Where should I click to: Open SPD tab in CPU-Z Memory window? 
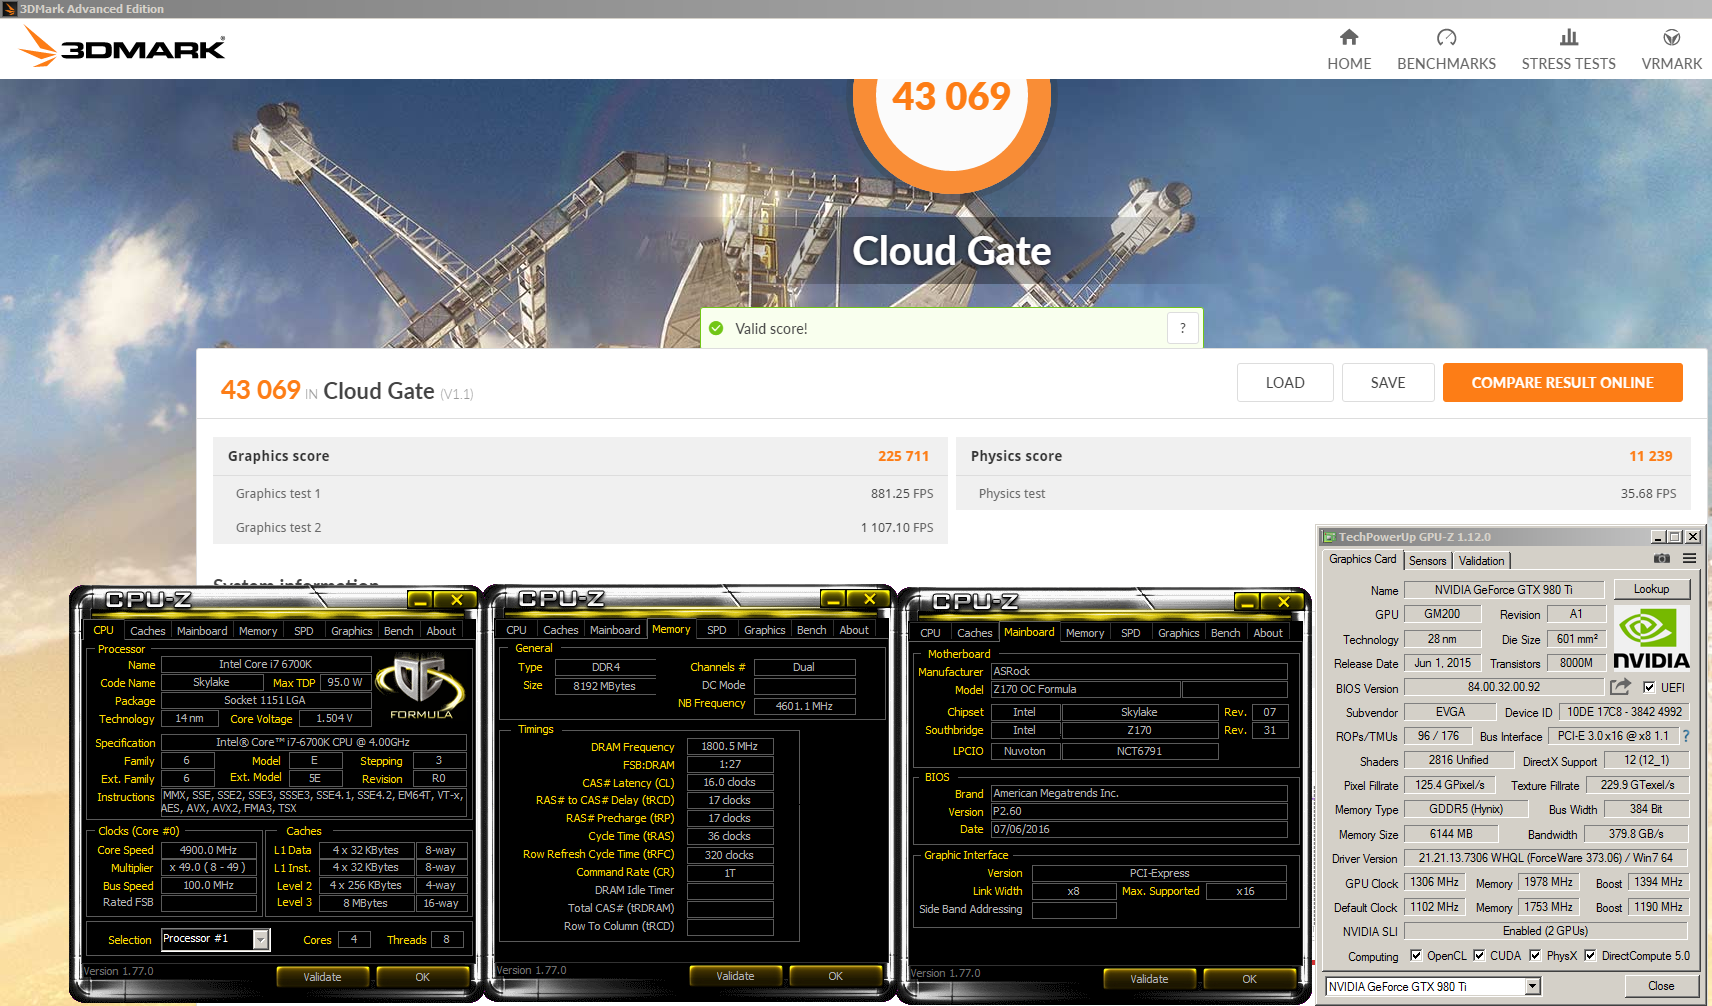tap(716, 630)
